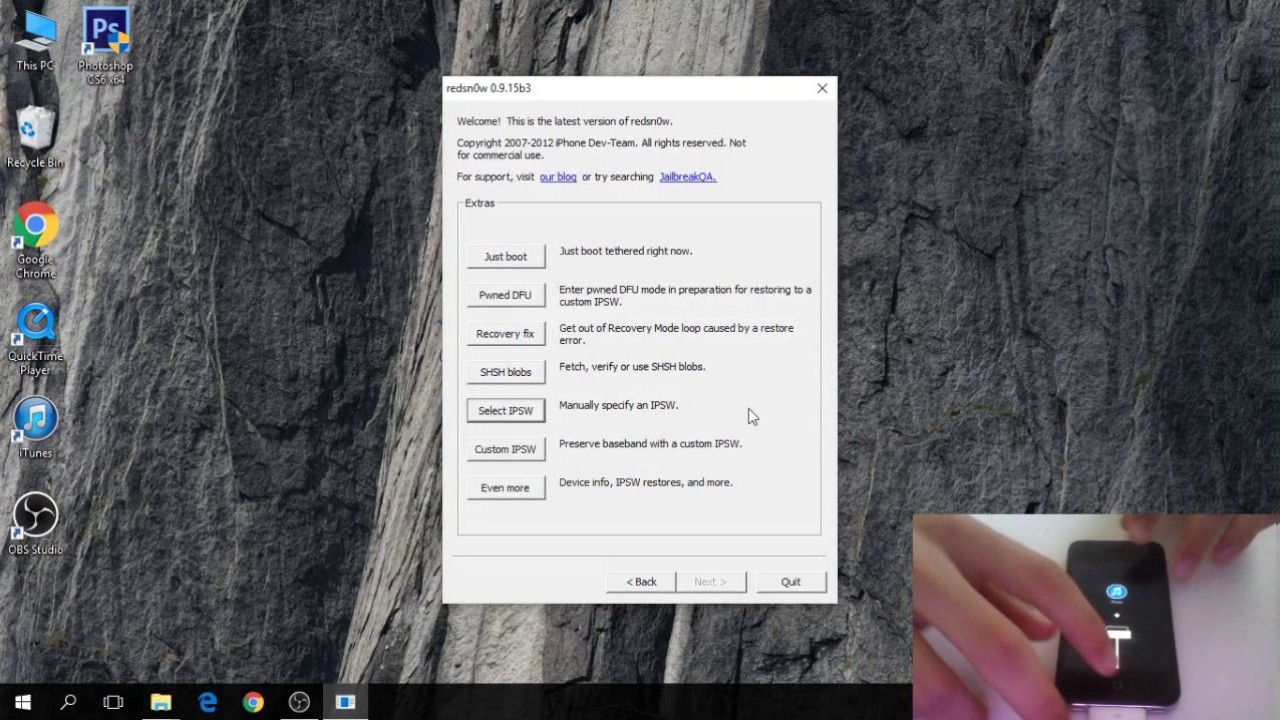Launch iTunes from desktop icon
Viewport: 1280px width, 720px height.
35,428
